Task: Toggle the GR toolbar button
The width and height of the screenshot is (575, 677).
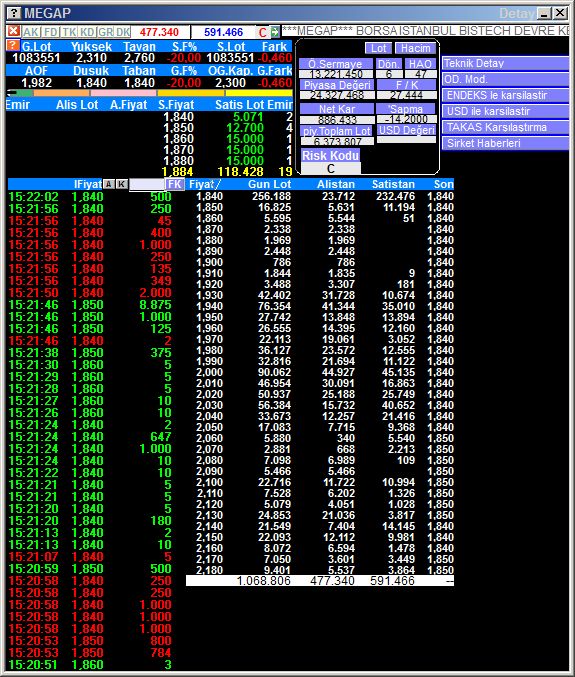Action: (105, 32)
